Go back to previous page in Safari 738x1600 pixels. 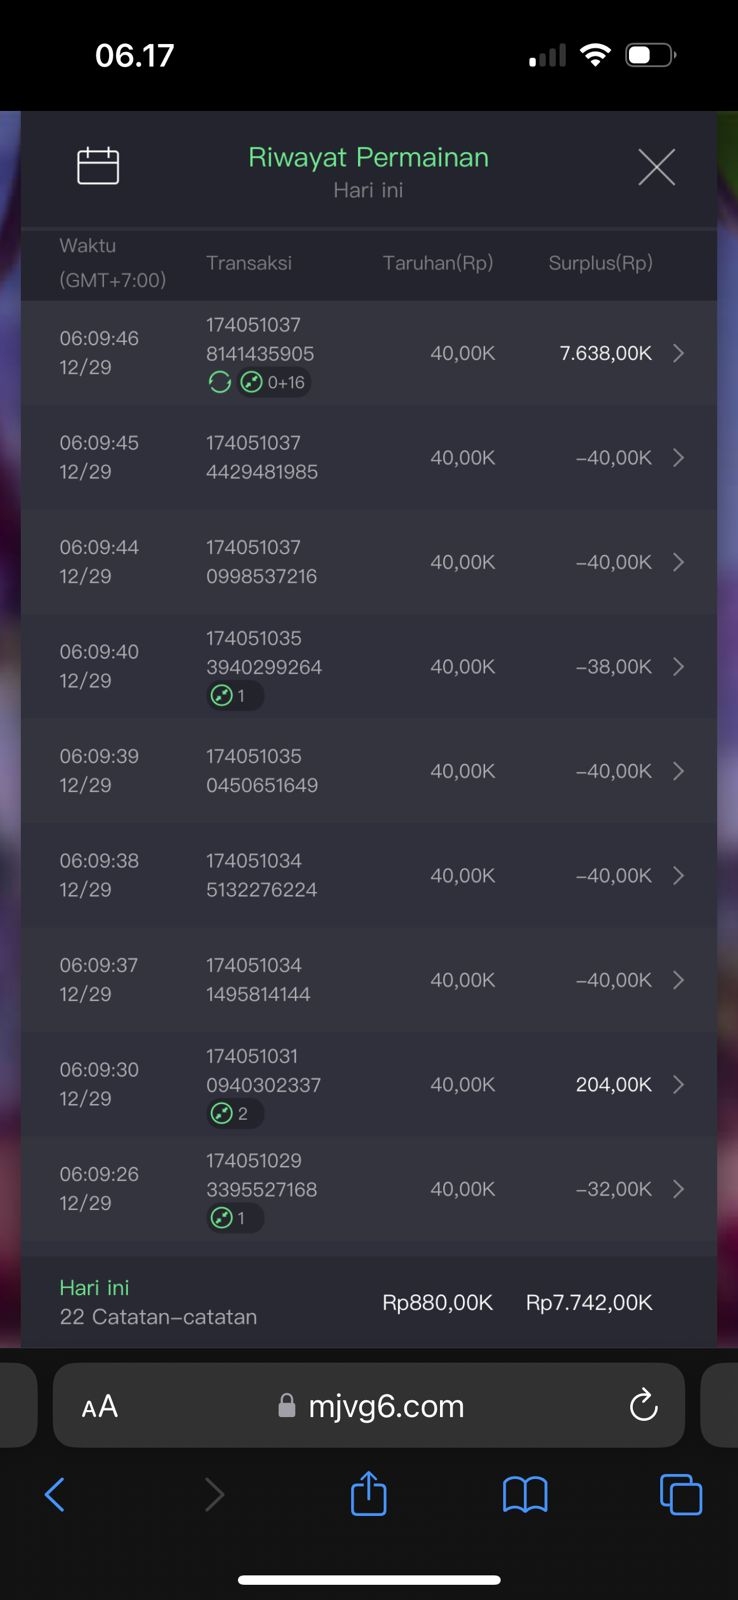point(55,1494)
